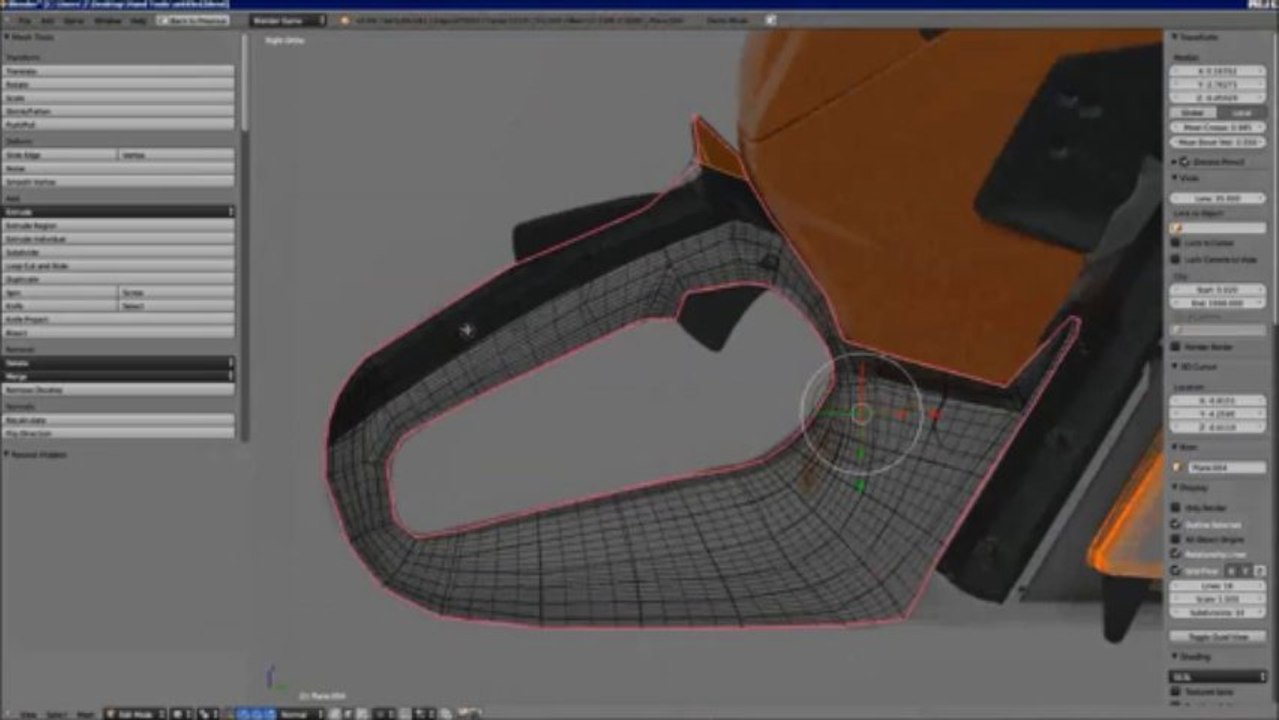Click the Subdivide button
This screenshot has width=1279, height=720.
[119, 253]
